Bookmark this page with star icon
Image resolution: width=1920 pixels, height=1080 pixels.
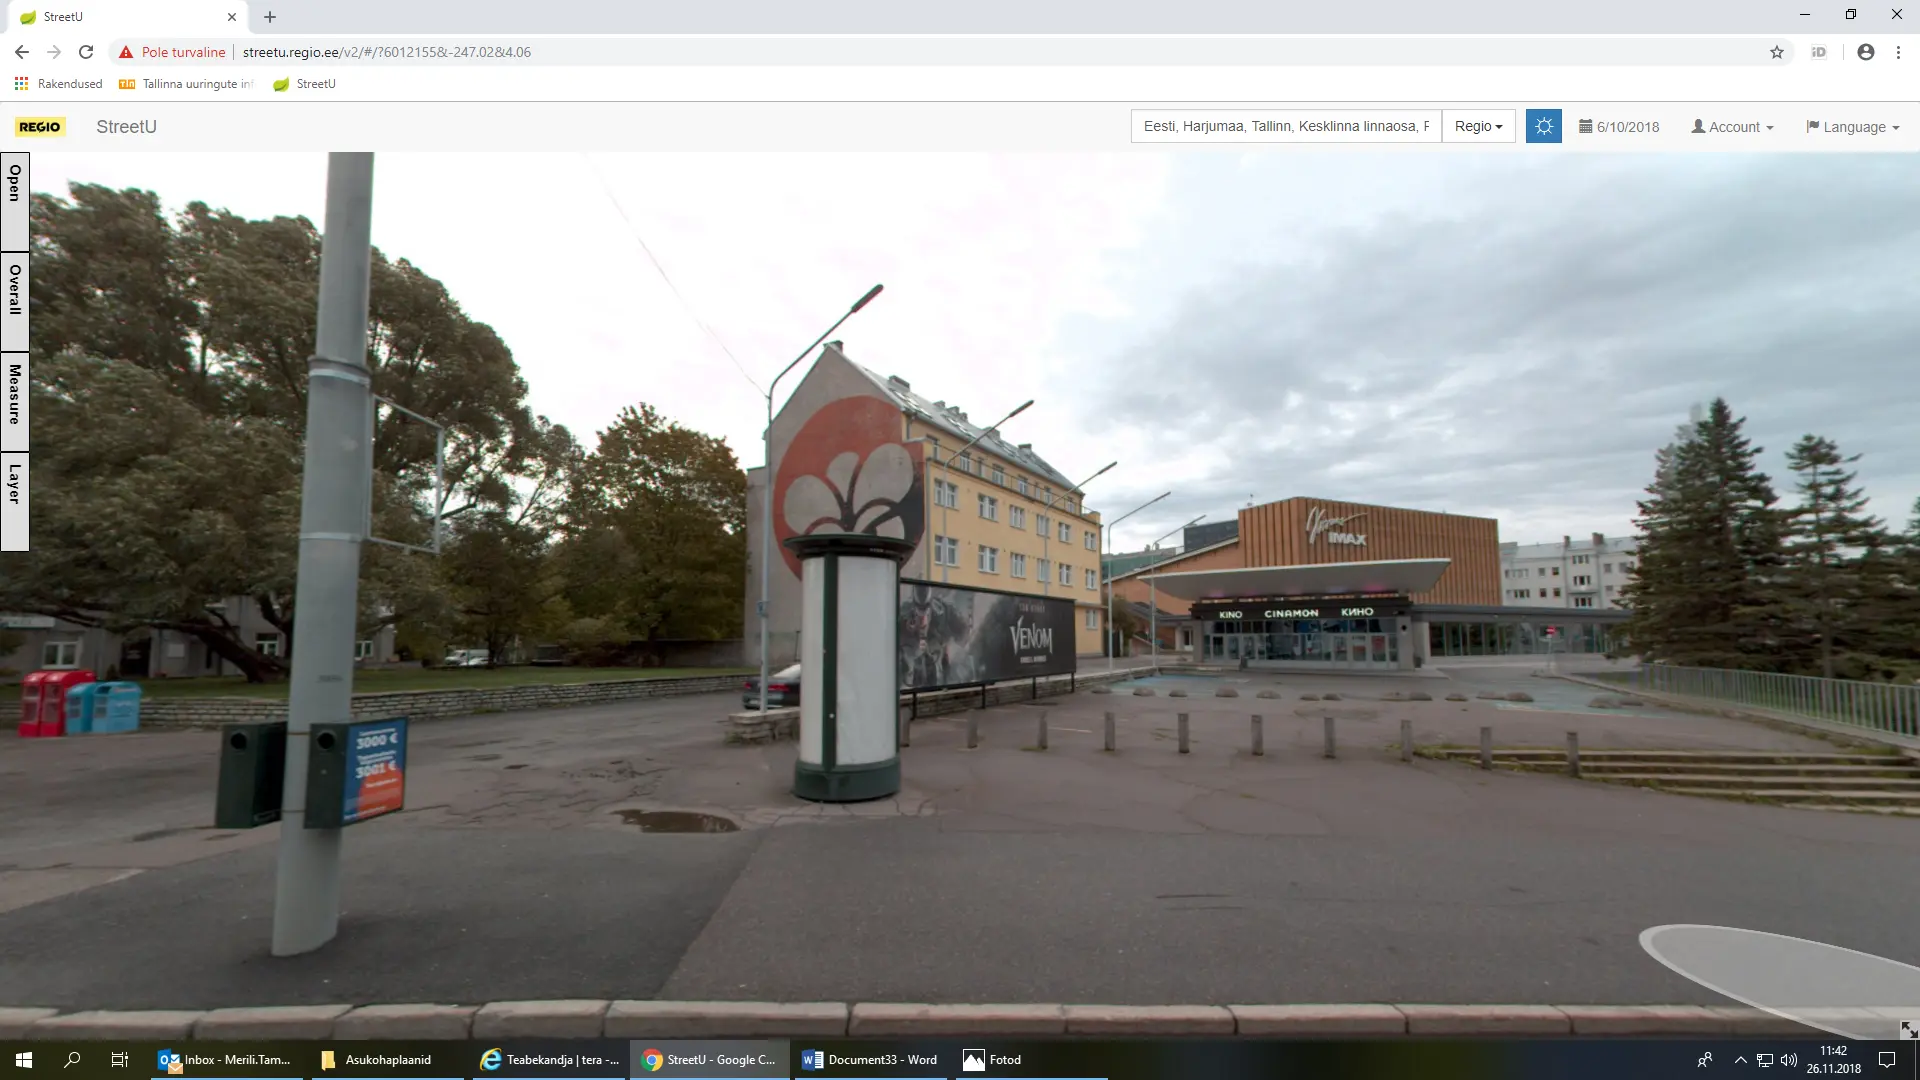click(x=1776, y=52)
